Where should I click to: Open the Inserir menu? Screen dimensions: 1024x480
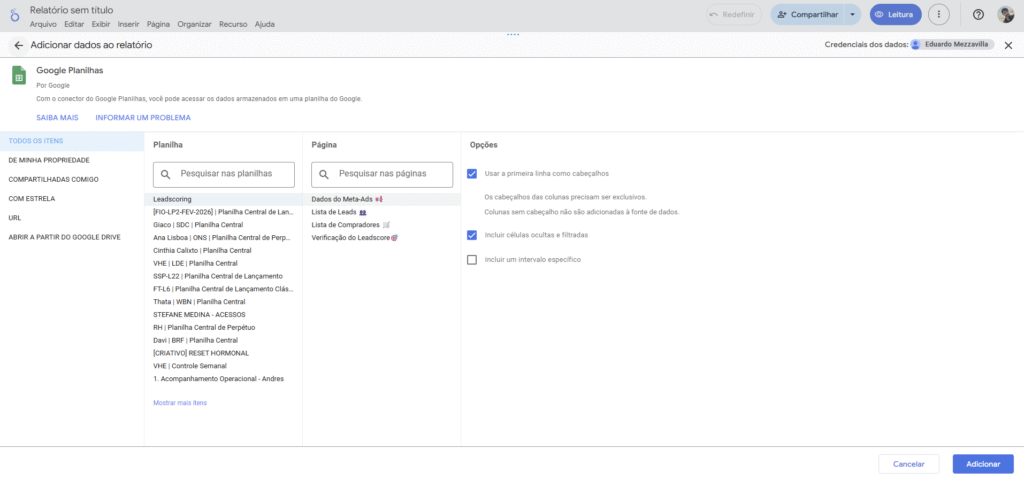(x=128, y=24)
